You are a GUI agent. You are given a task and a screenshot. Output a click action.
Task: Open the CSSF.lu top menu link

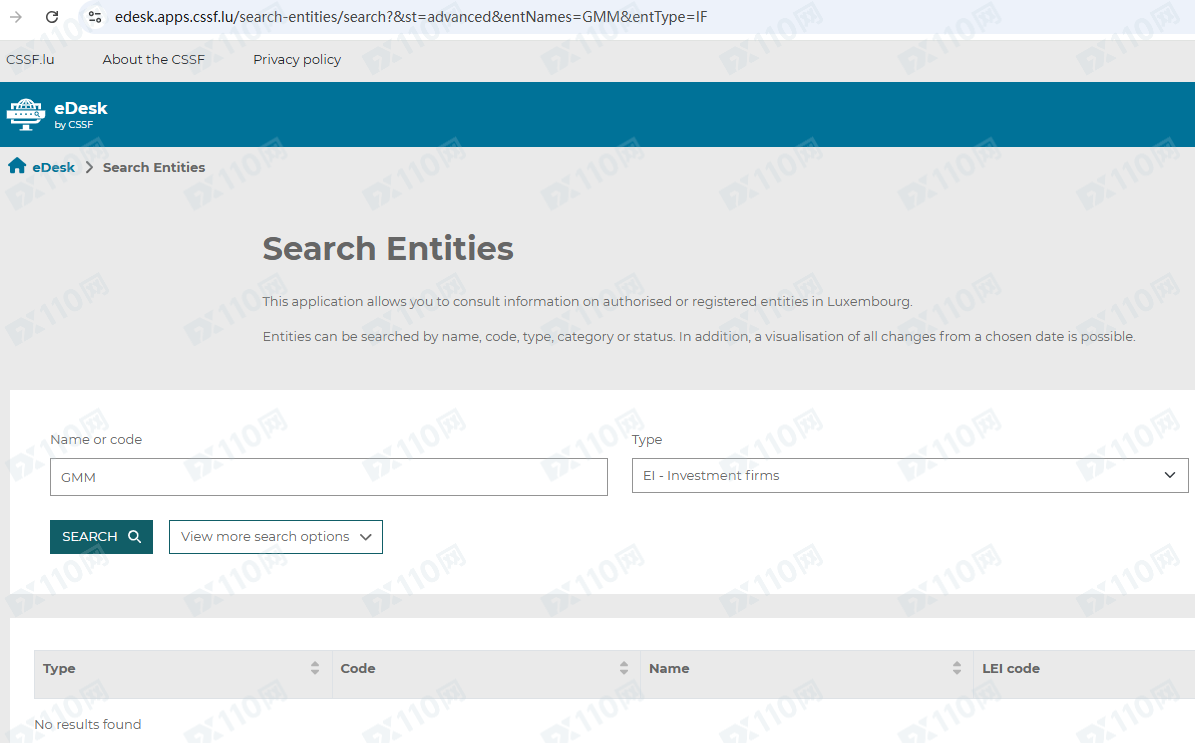coord(30,60)
